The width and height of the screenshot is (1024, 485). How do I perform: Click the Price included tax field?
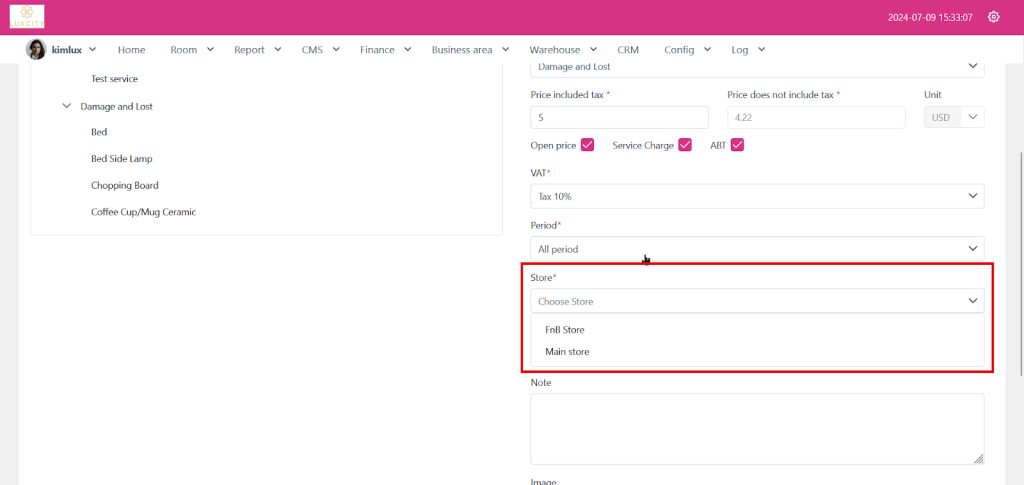pos(619,118)
